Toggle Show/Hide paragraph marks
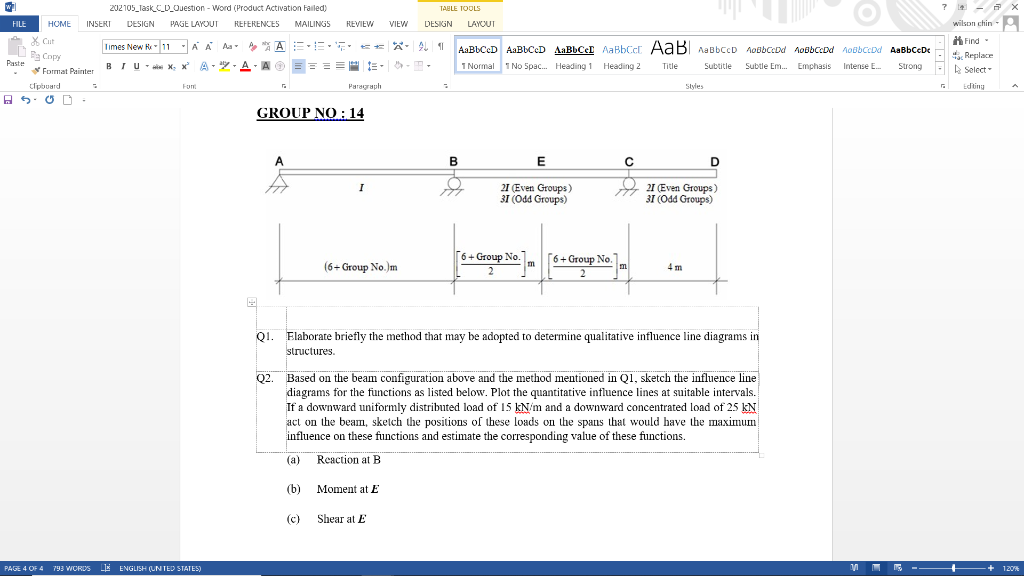 (x=439, y=46)
